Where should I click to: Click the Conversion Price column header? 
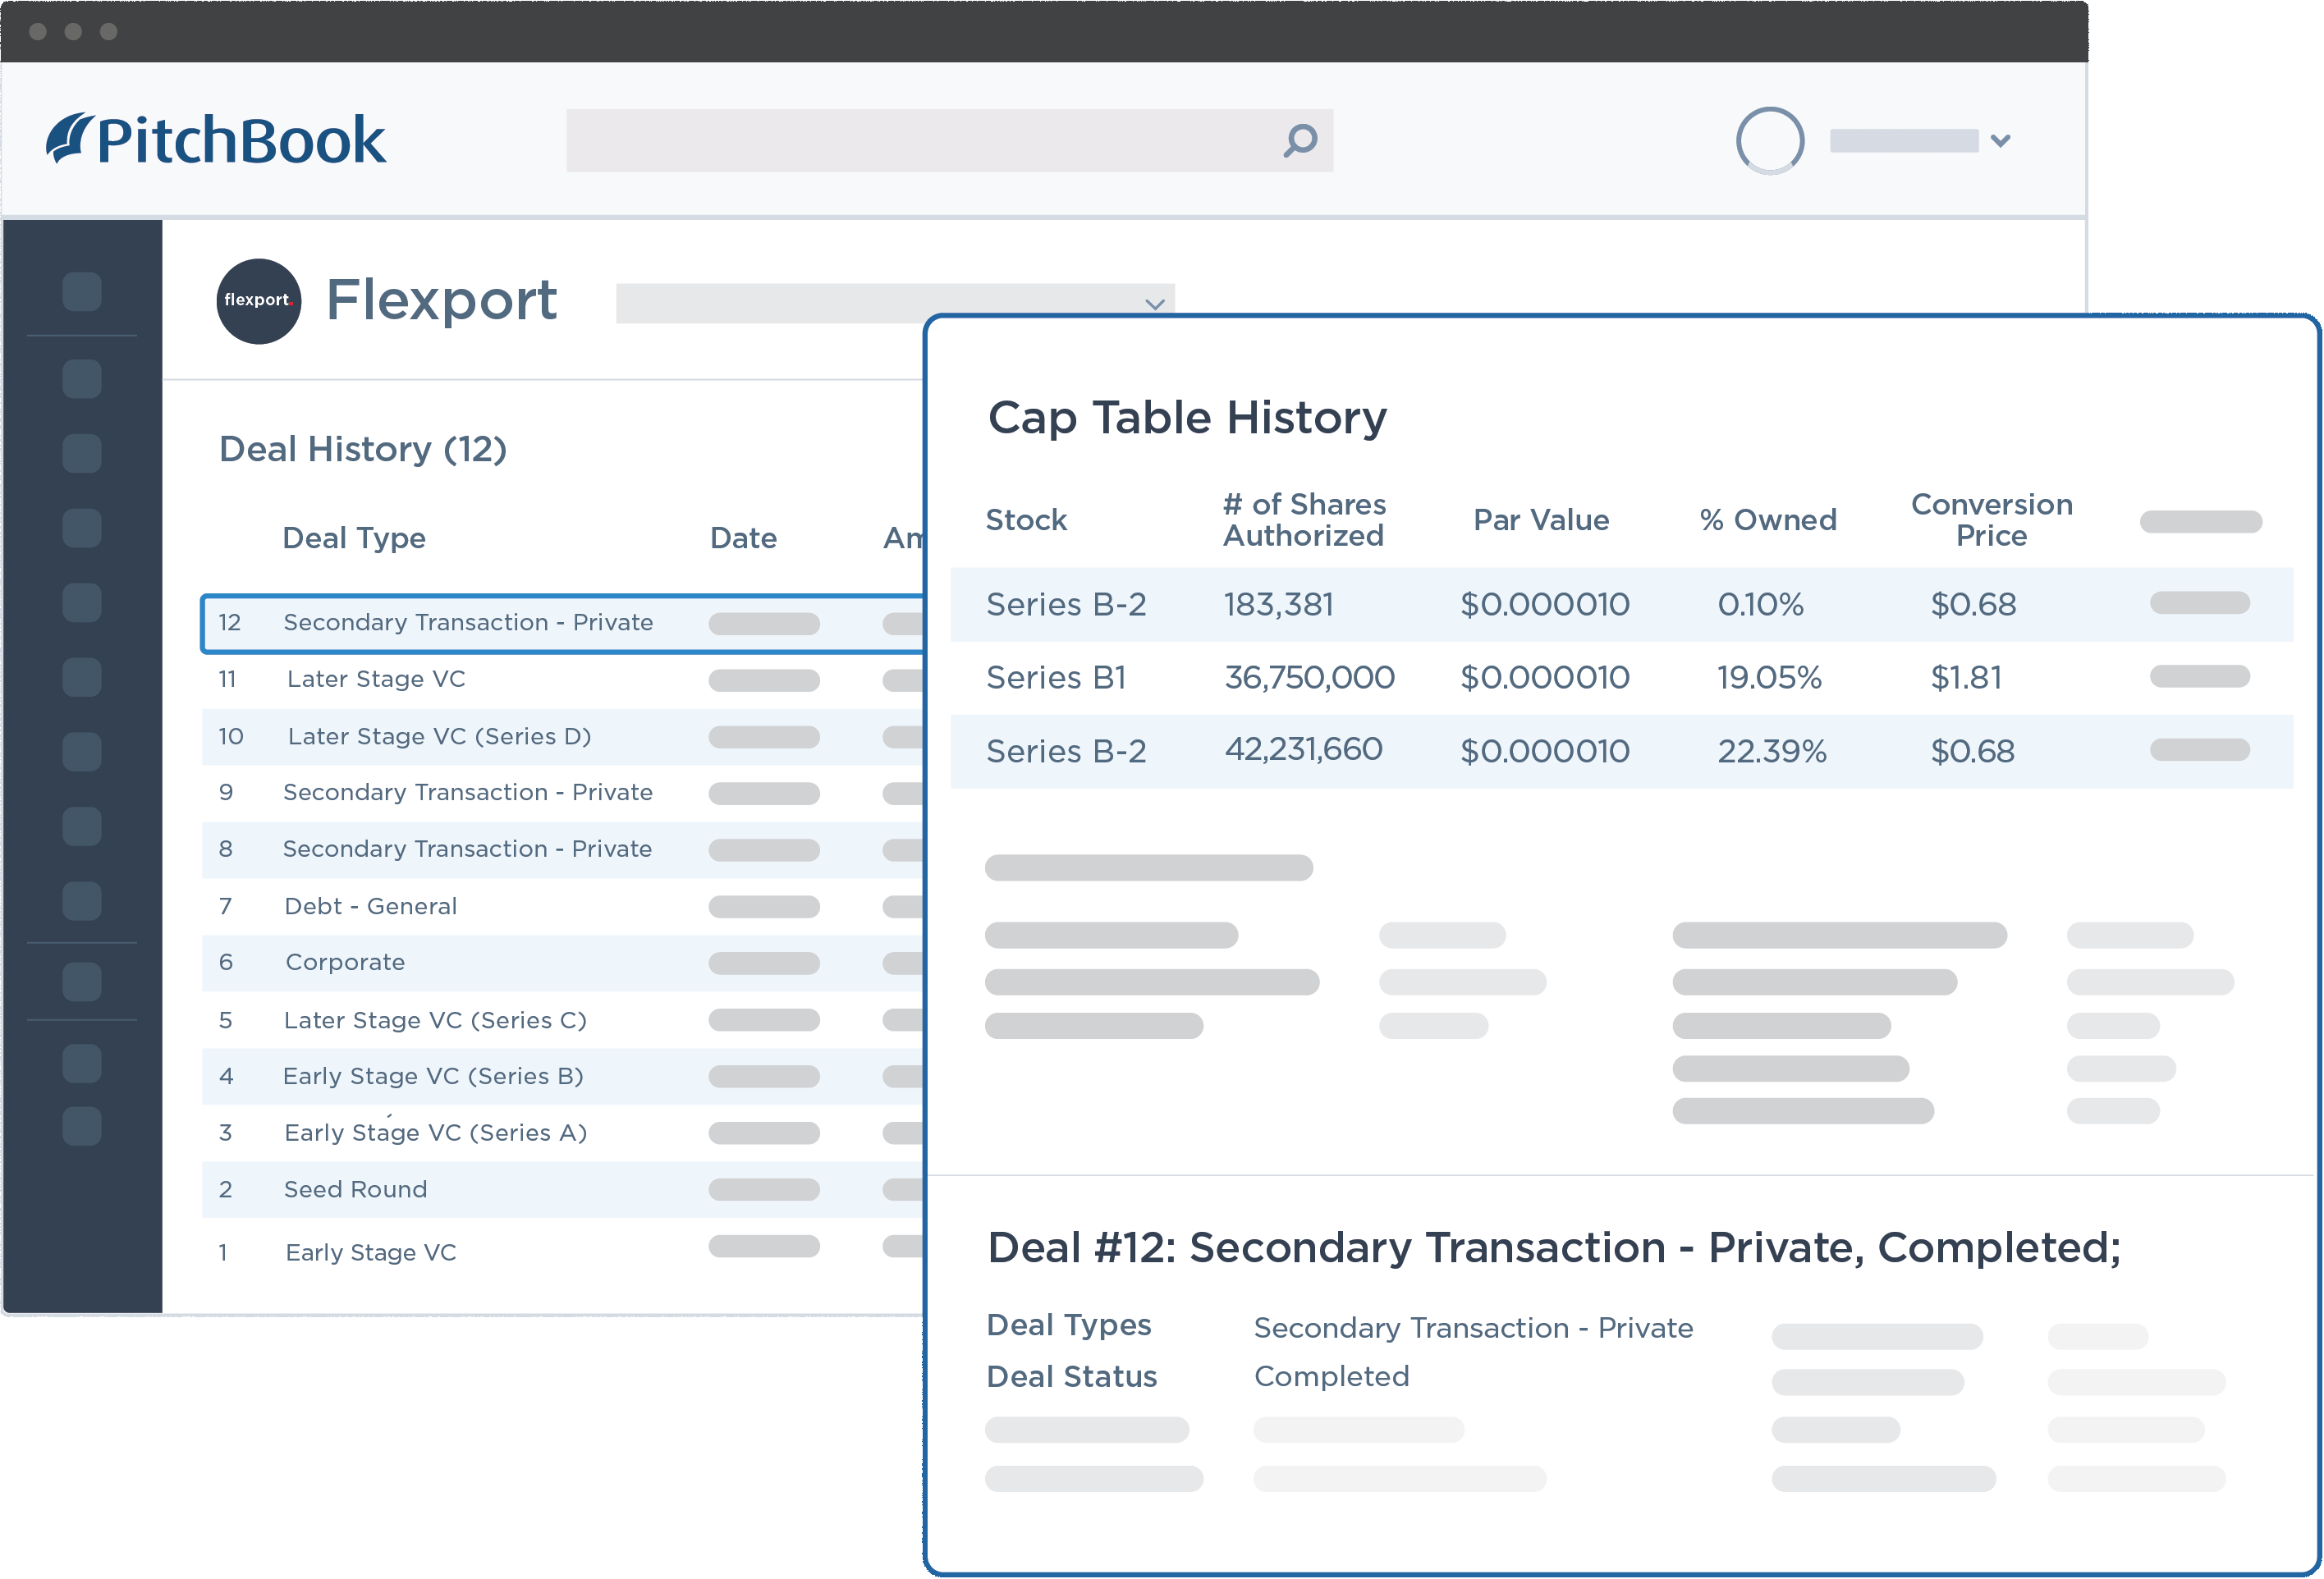pos(1991,520)
